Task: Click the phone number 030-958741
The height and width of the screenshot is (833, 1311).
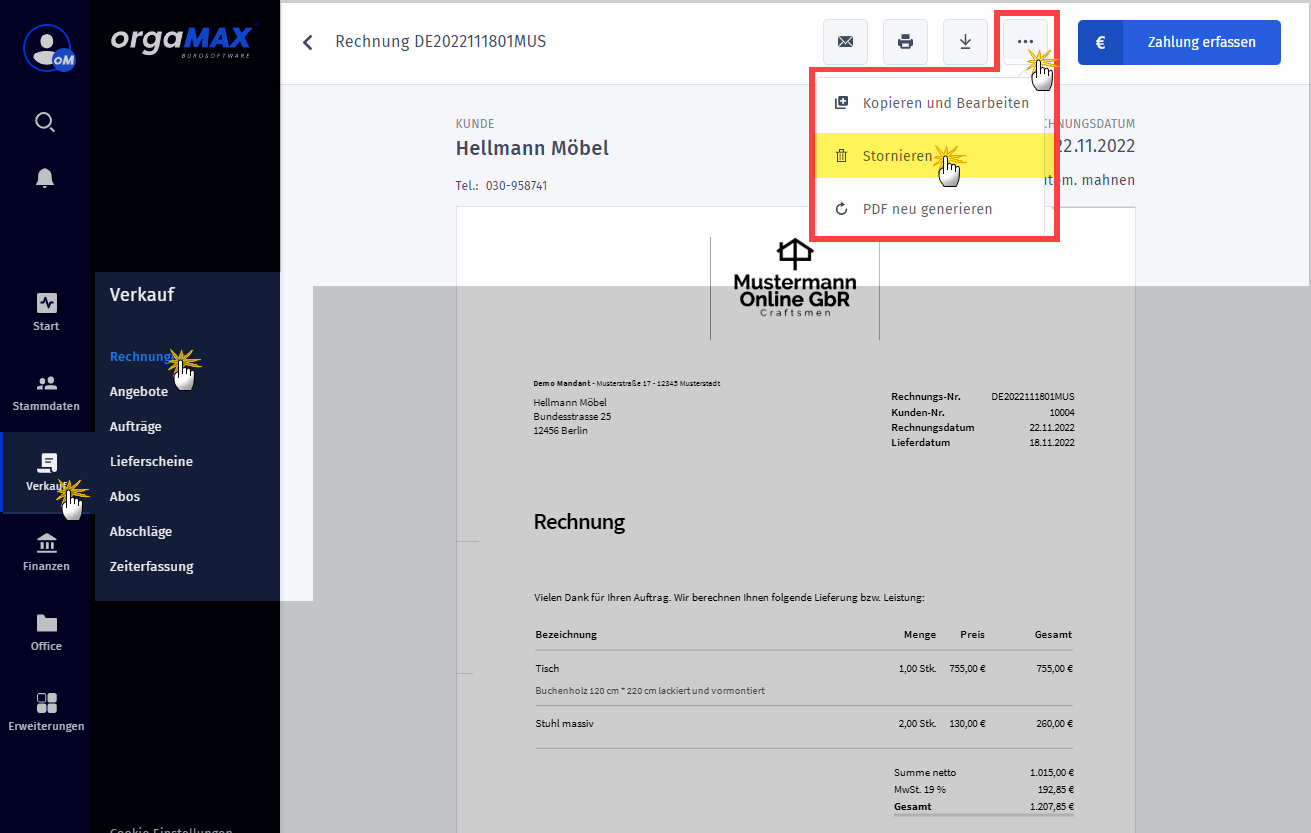Action: click(x=516, y=186)
